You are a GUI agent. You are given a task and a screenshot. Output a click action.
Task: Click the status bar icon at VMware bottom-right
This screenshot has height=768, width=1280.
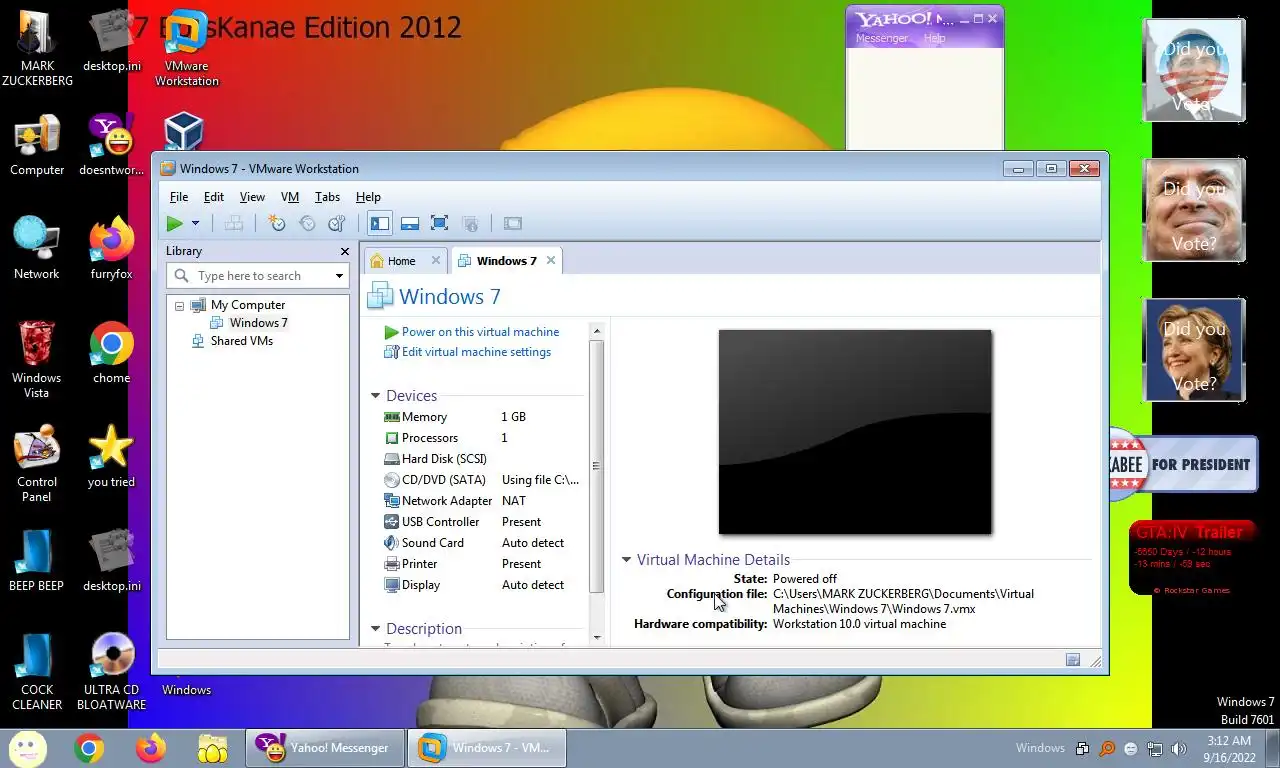coord(1073,660)
